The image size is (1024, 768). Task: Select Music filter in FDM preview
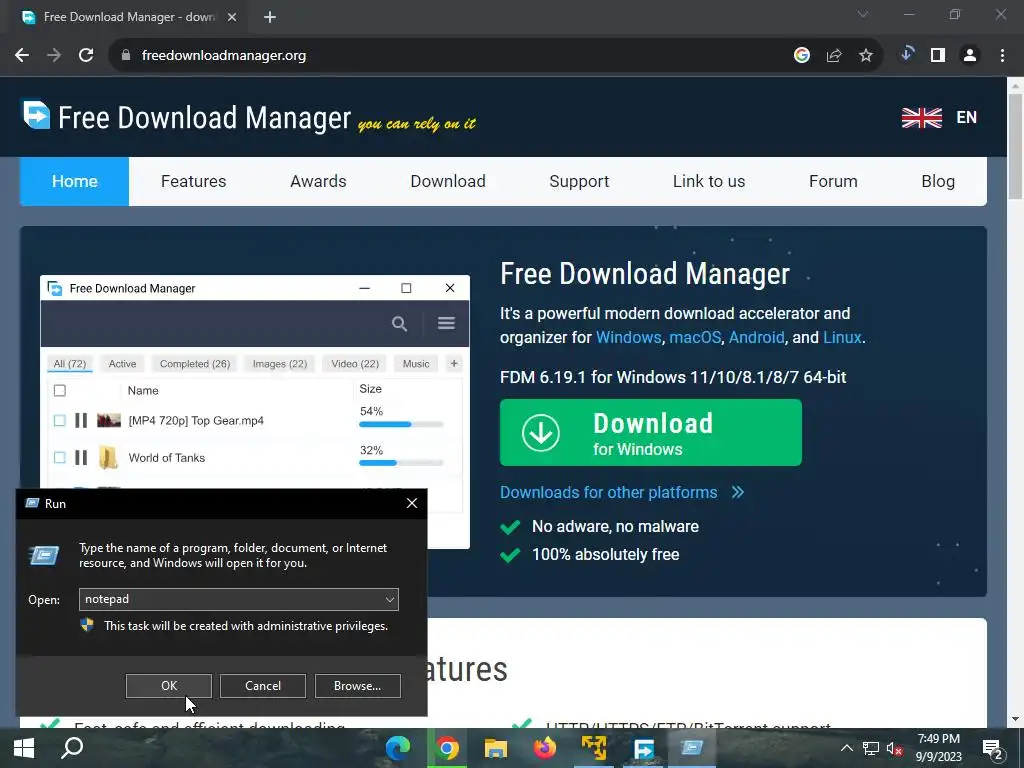point(416,364)
